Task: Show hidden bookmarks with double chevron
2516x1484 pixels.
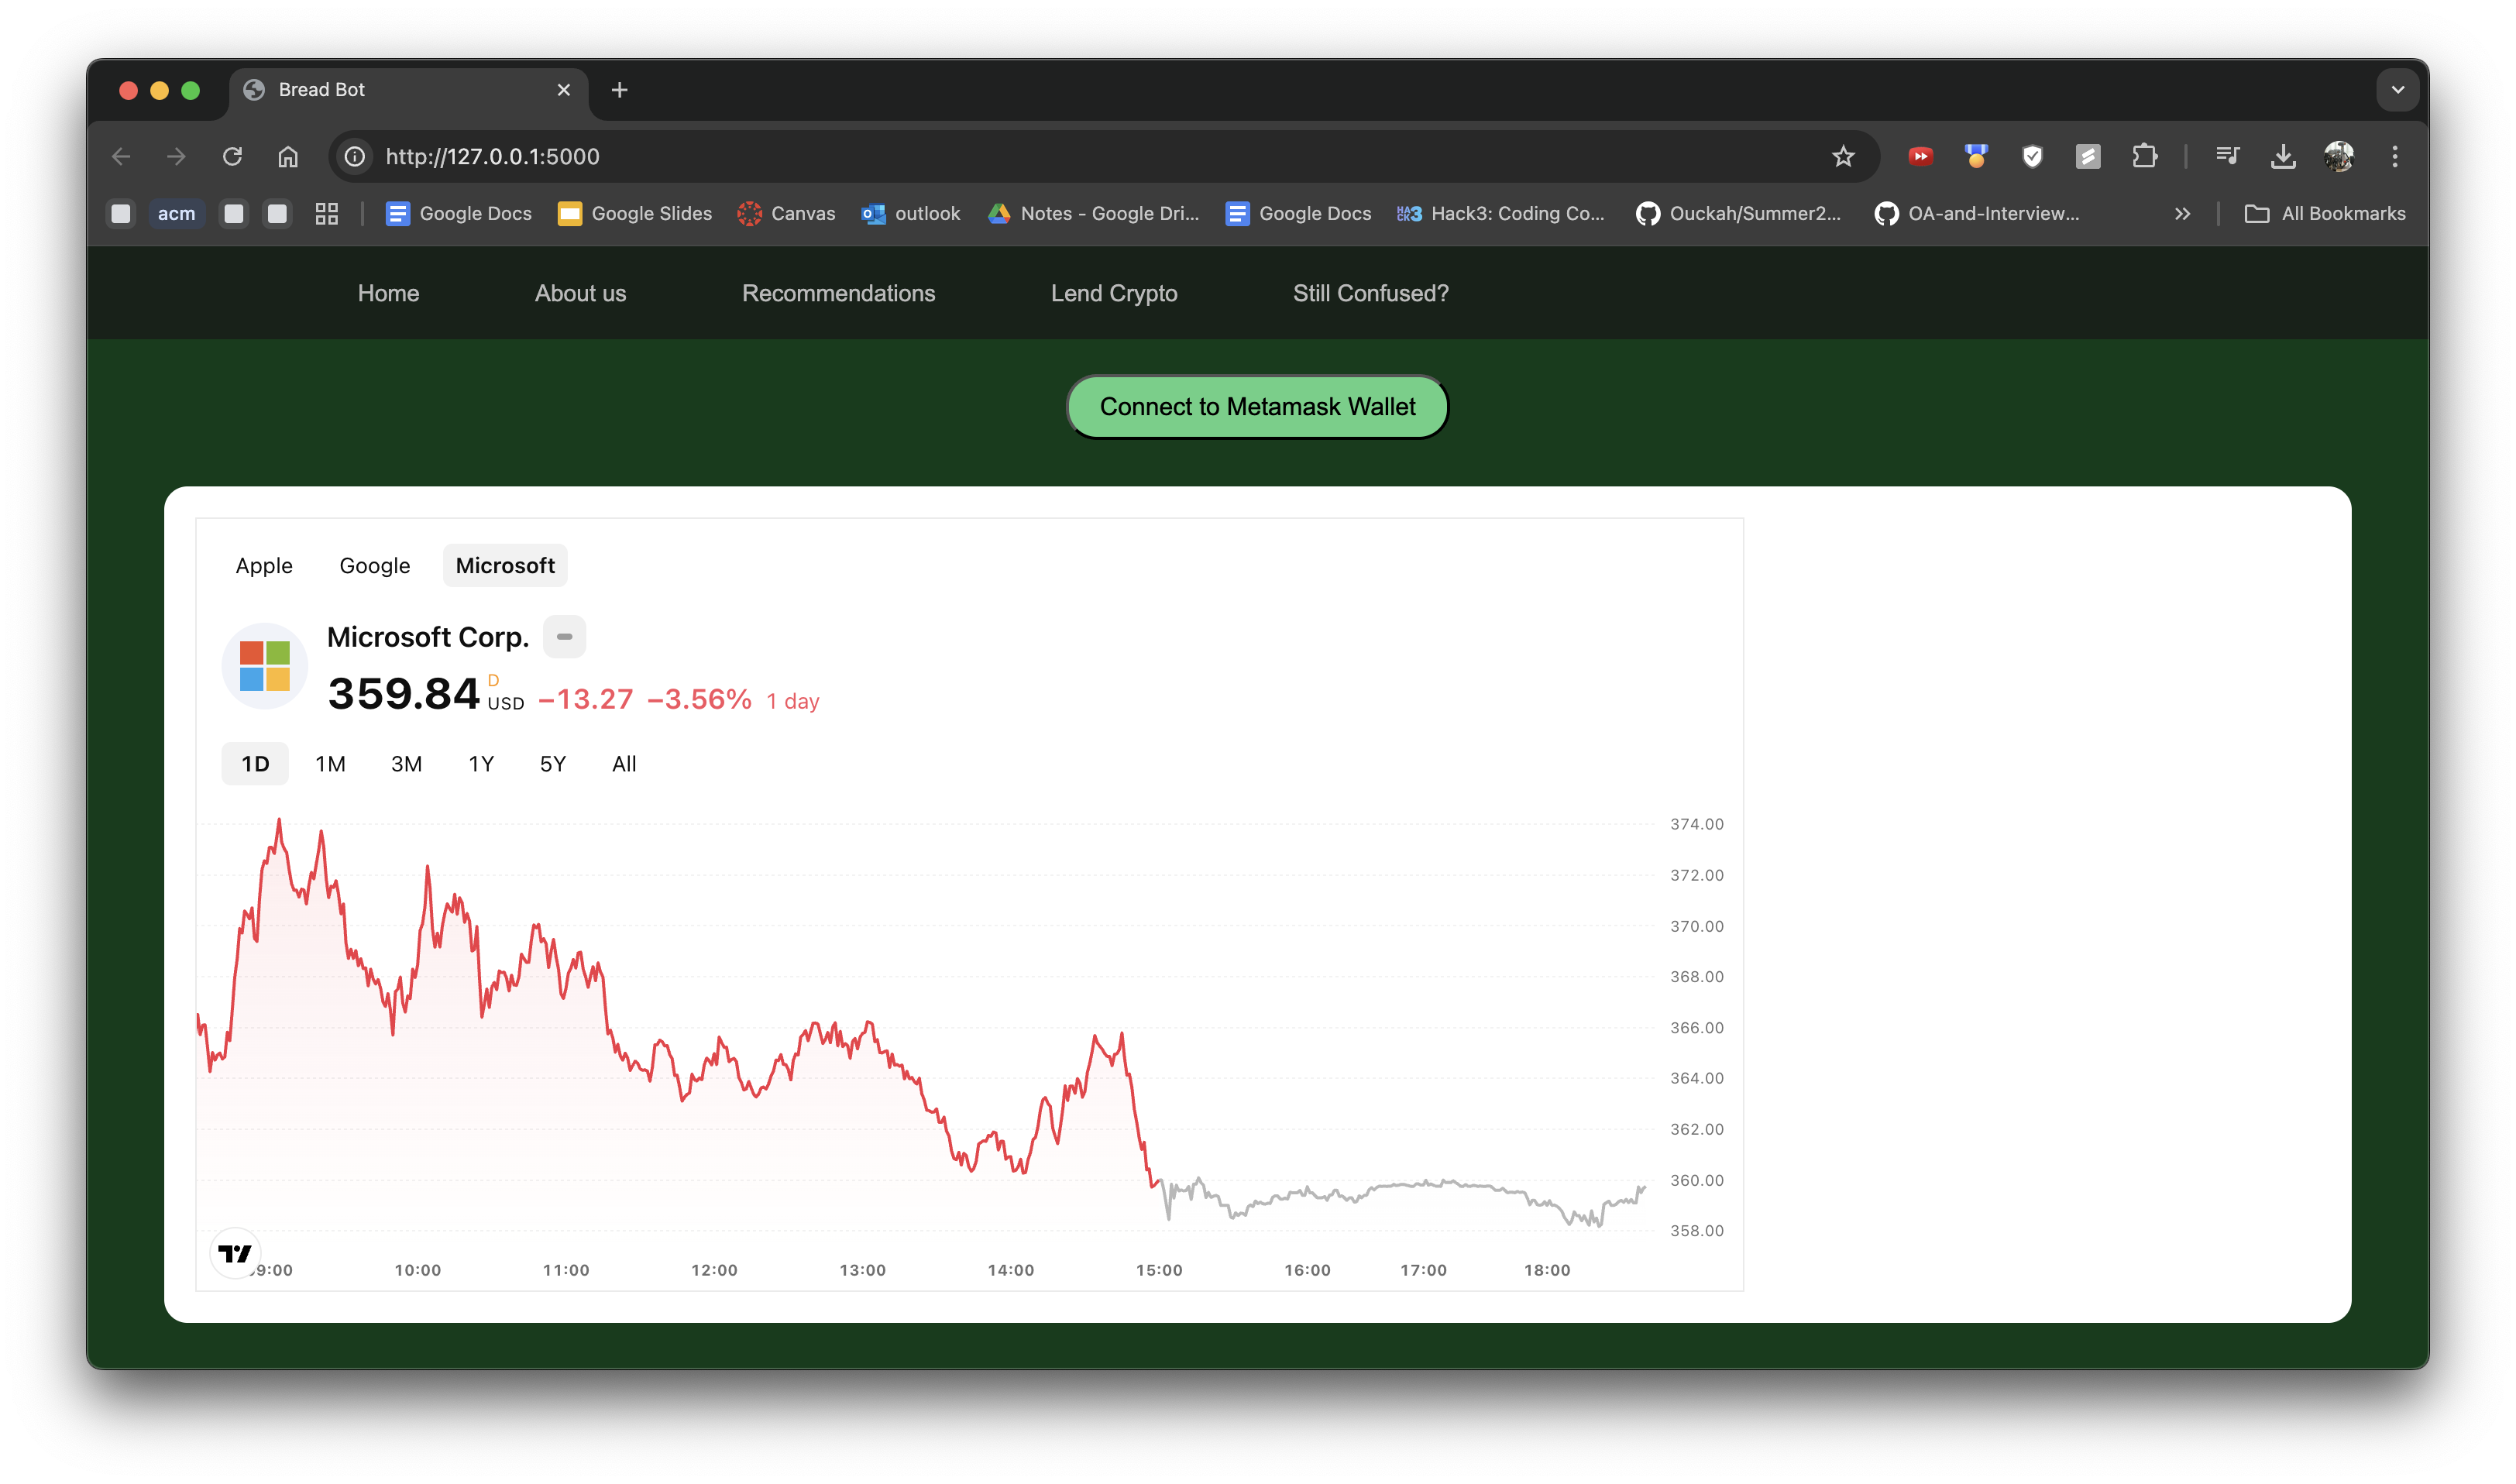Action: point(2182,213)
